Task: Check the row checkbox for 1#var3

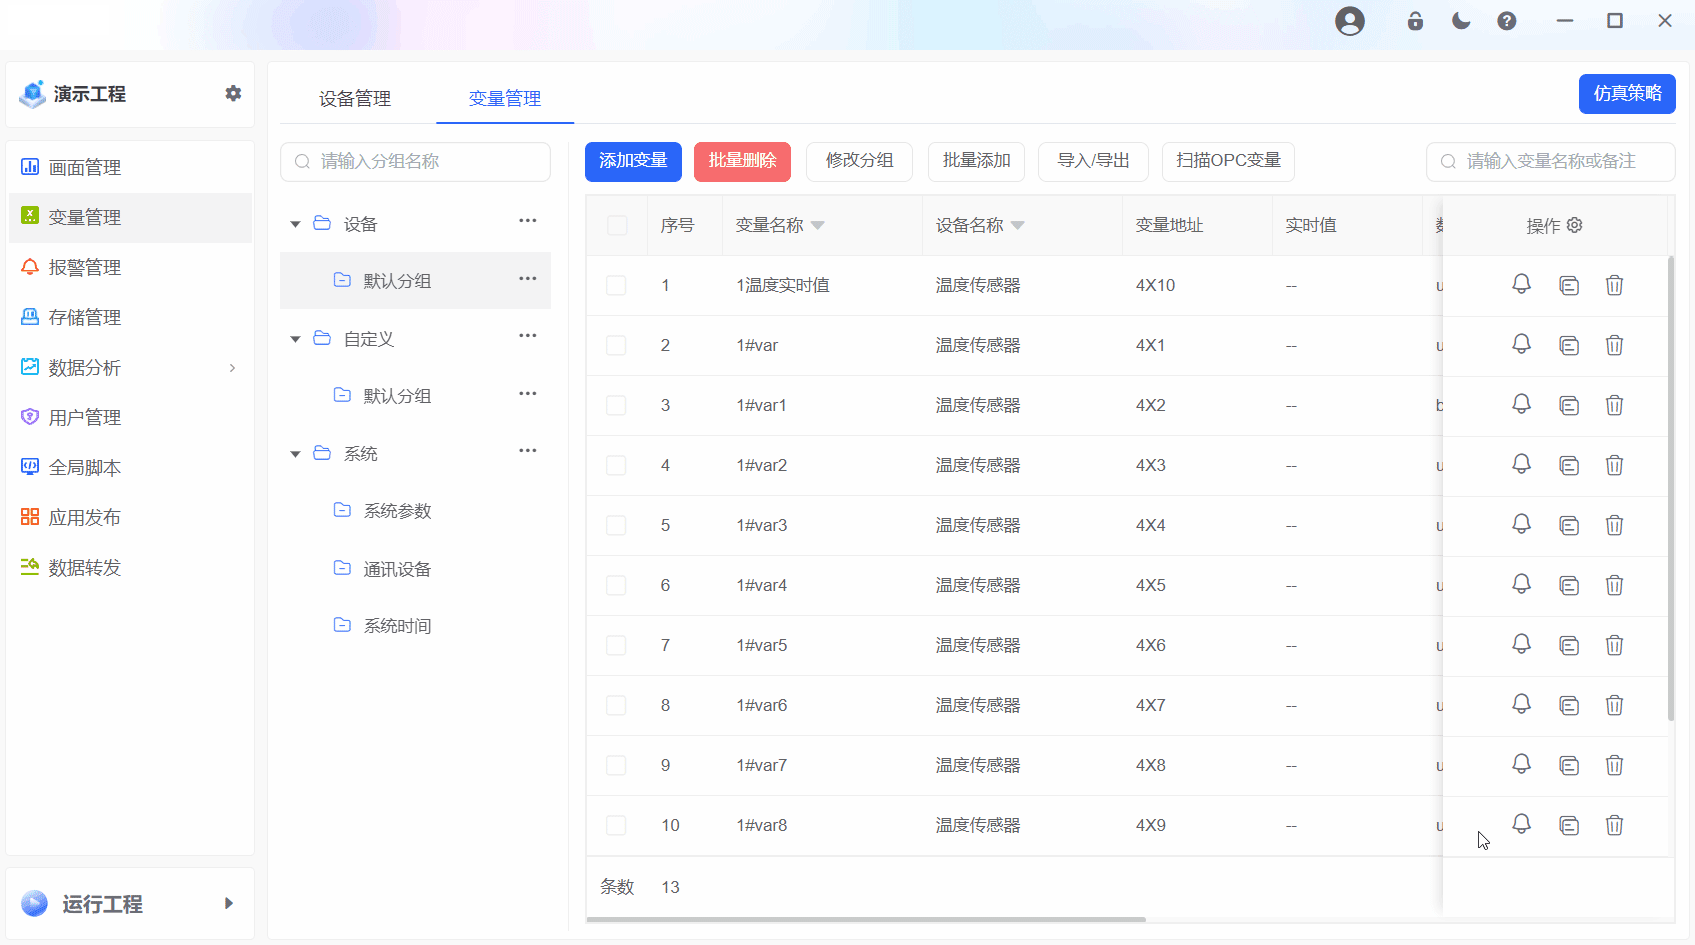Action: tap(616, 525)
